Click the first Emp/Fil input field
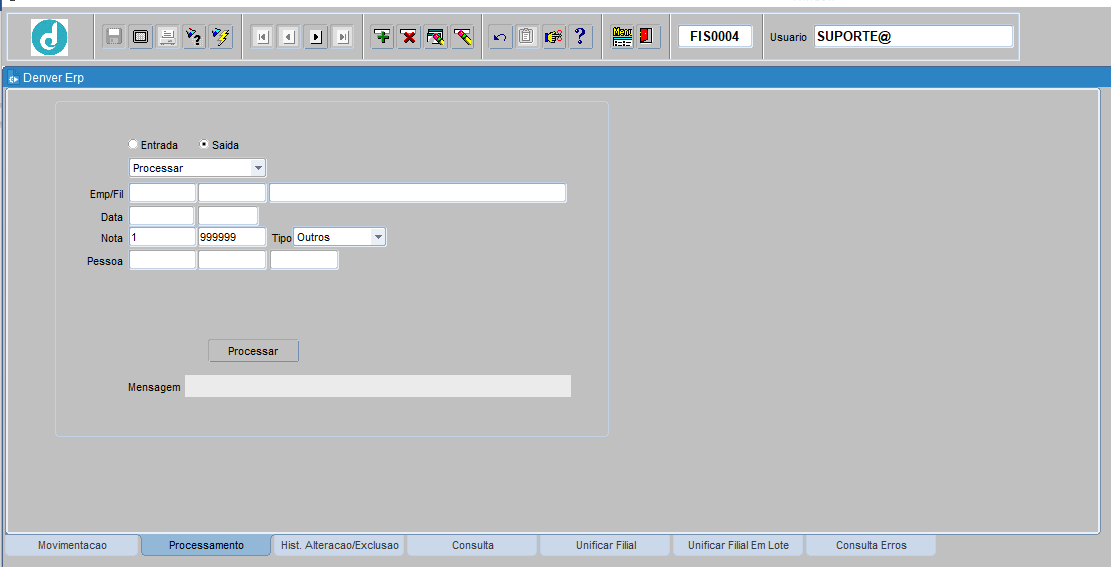Screen dimensions: 1111x567 [x=162, y=193]
